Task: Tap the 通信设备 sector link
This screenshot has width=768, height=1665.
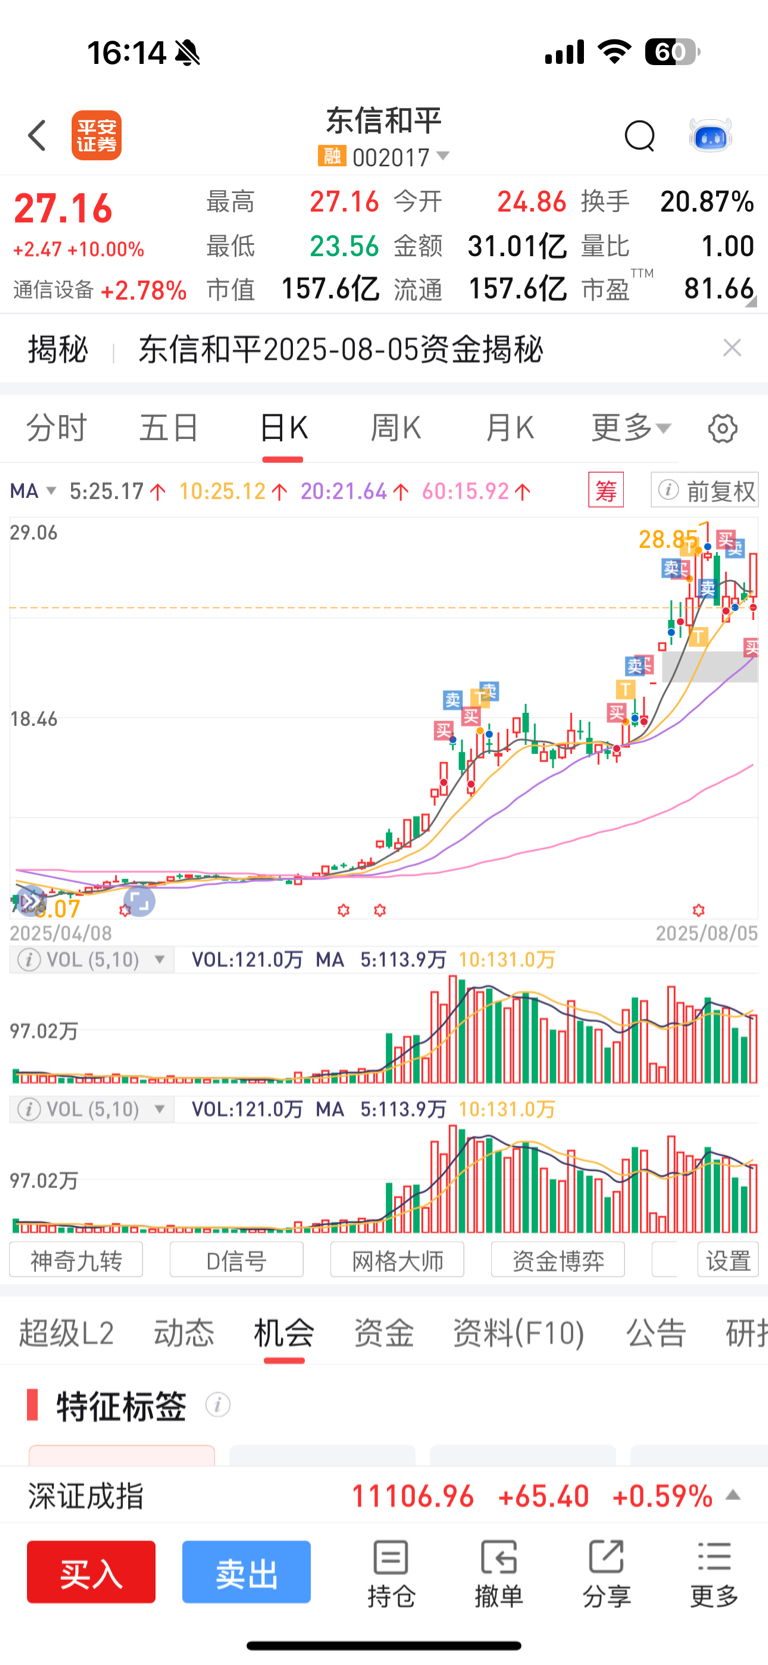Action: coord(53,290)
